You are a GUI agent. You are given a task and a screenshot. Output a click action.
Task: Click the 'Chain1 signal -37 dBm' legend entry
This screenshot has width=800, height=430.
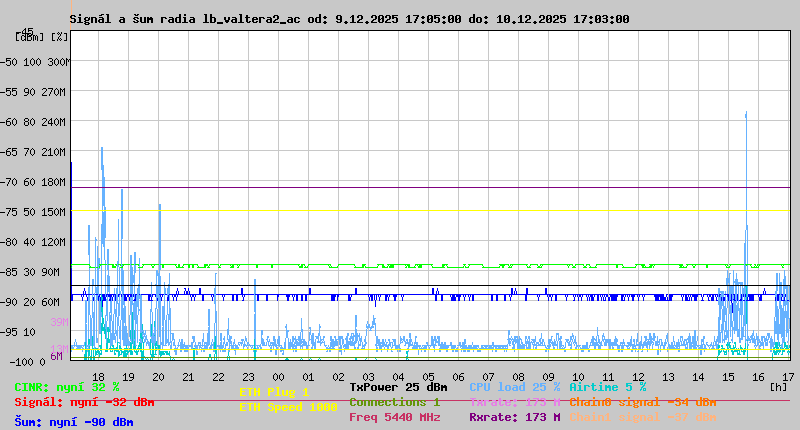(642, 417)
